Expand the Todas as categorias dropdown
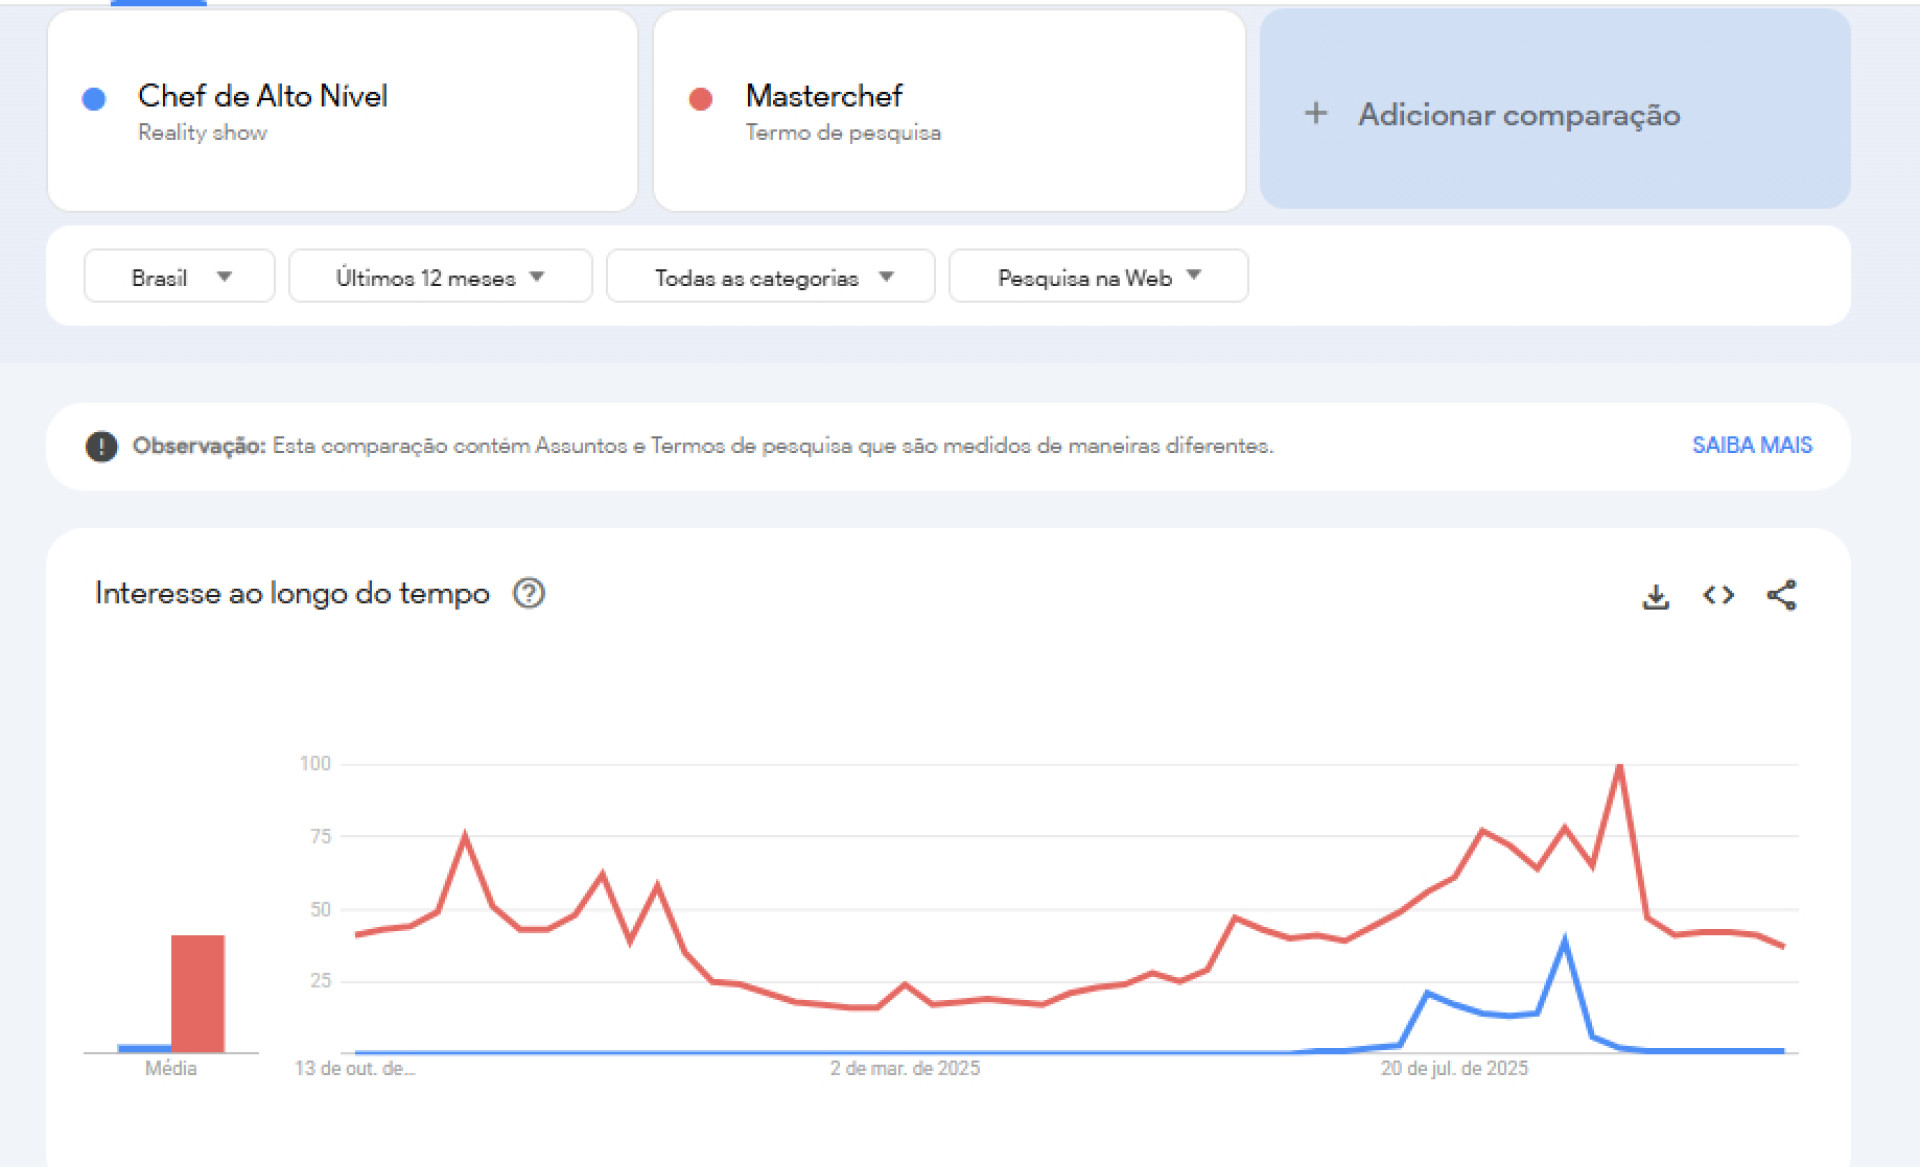This screenshot has height=1167, width=1920. click(x=771, y=276)
